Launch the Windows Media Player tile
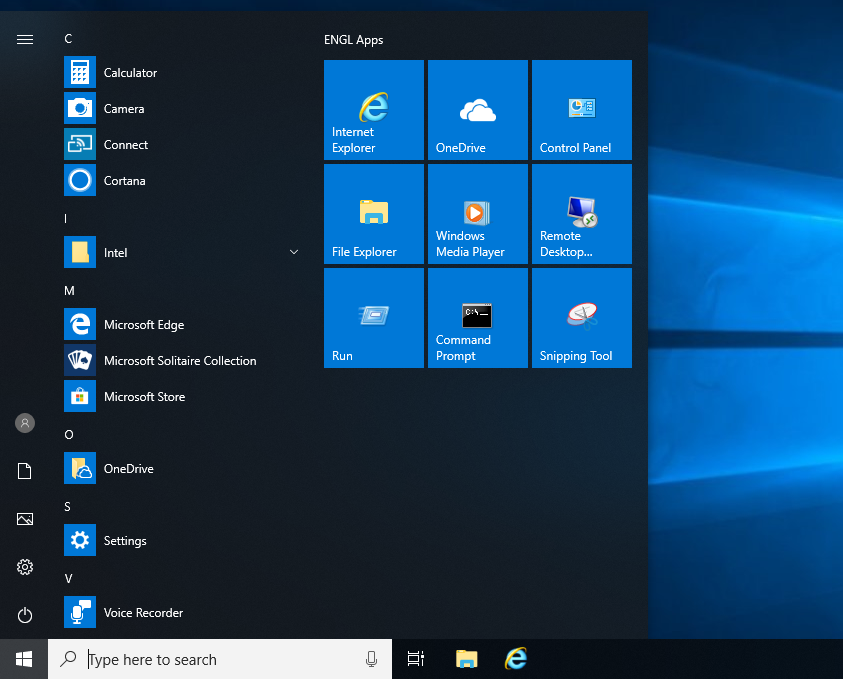The width and height of the screenshot is (843, 679). [477, 214]
